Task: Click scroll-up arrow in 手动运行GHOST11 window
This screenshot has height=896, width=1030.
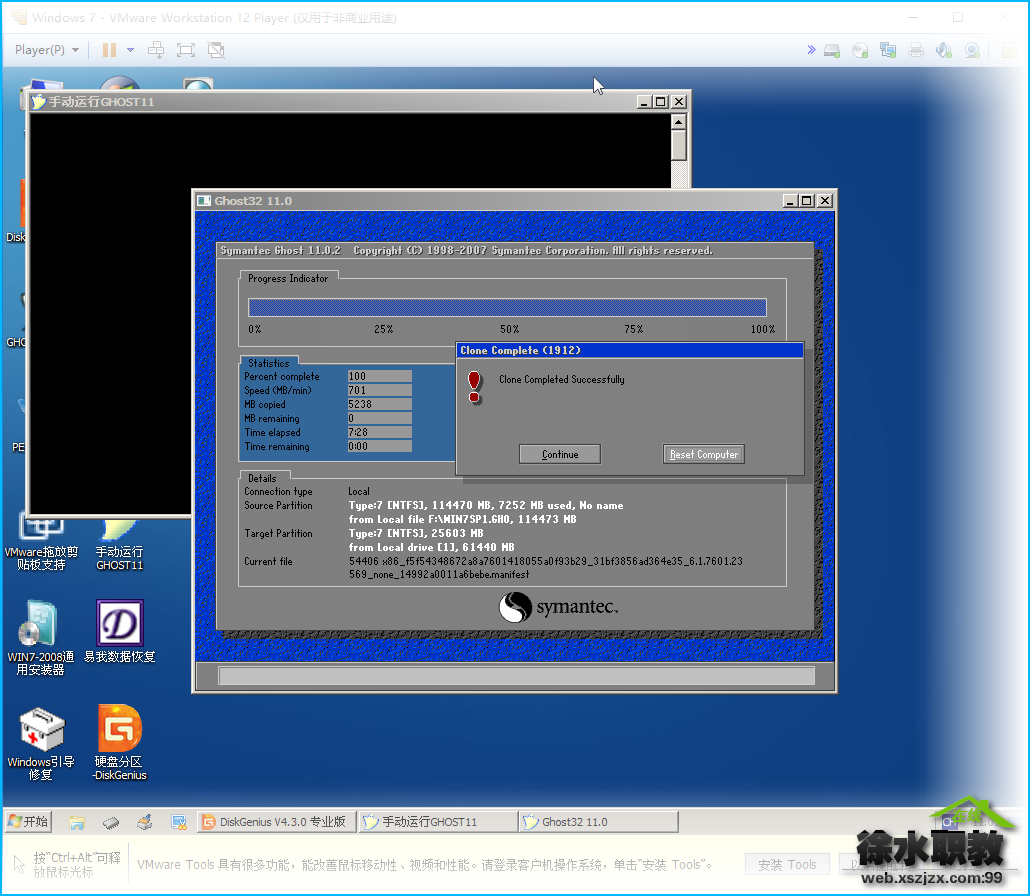Action: (679, 122)
